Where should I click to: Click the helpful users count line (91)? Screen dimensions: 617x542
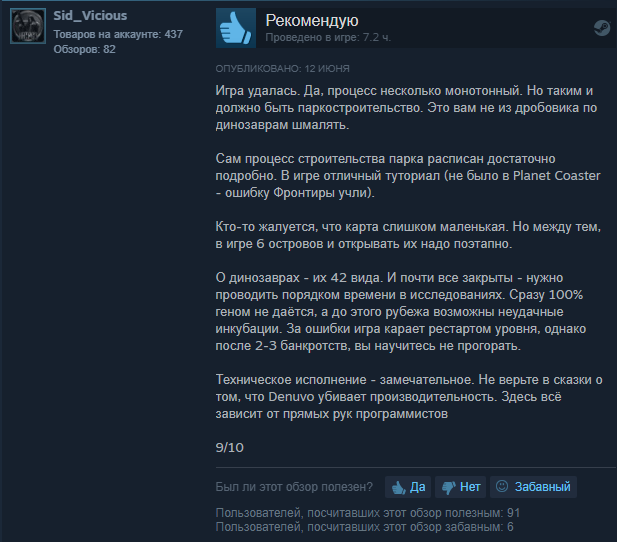[x=368, y=513]
